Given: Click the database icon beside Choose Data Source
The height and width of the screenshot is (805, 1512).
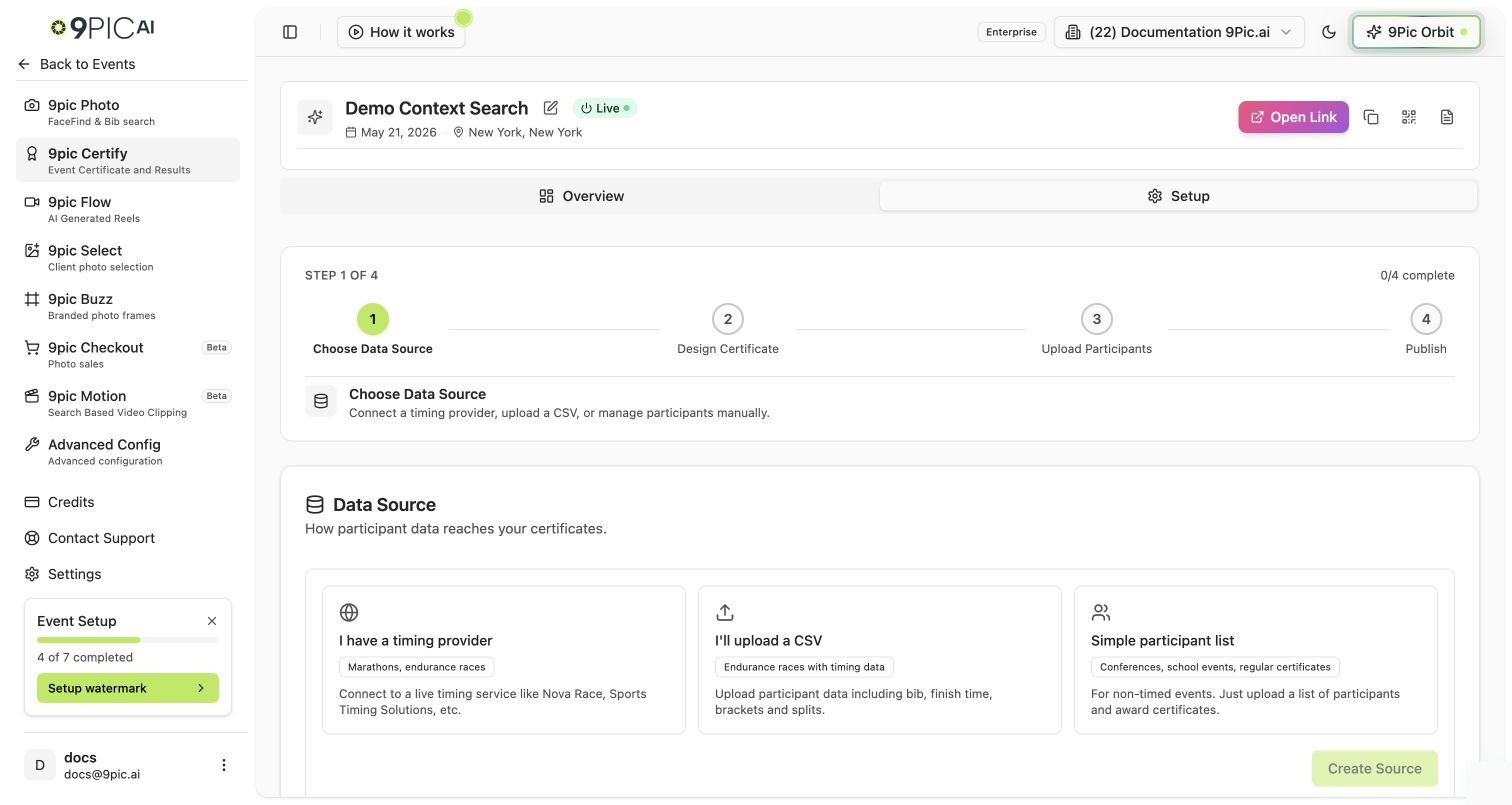Looking at the screenshot, I should point(321,401).
